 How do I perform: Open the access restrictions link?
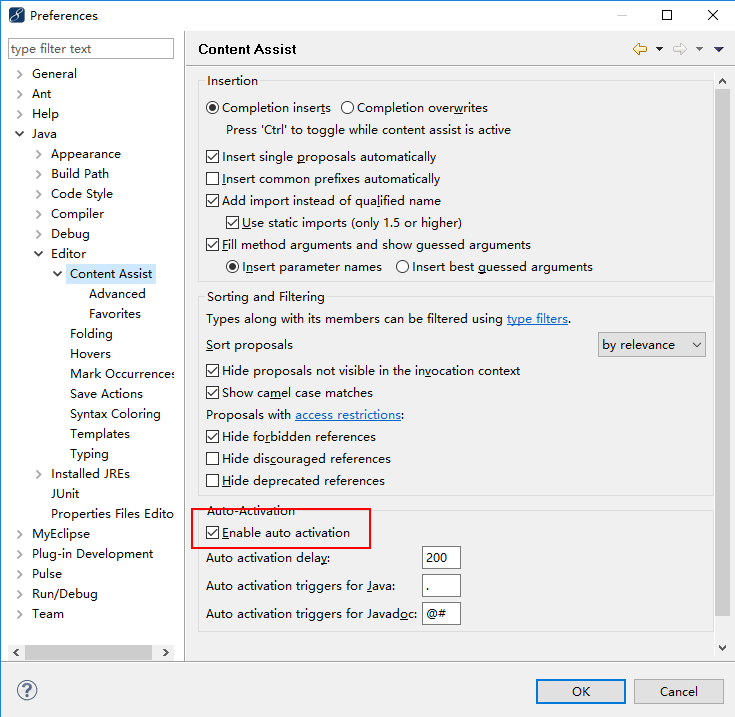click(348, 415)
